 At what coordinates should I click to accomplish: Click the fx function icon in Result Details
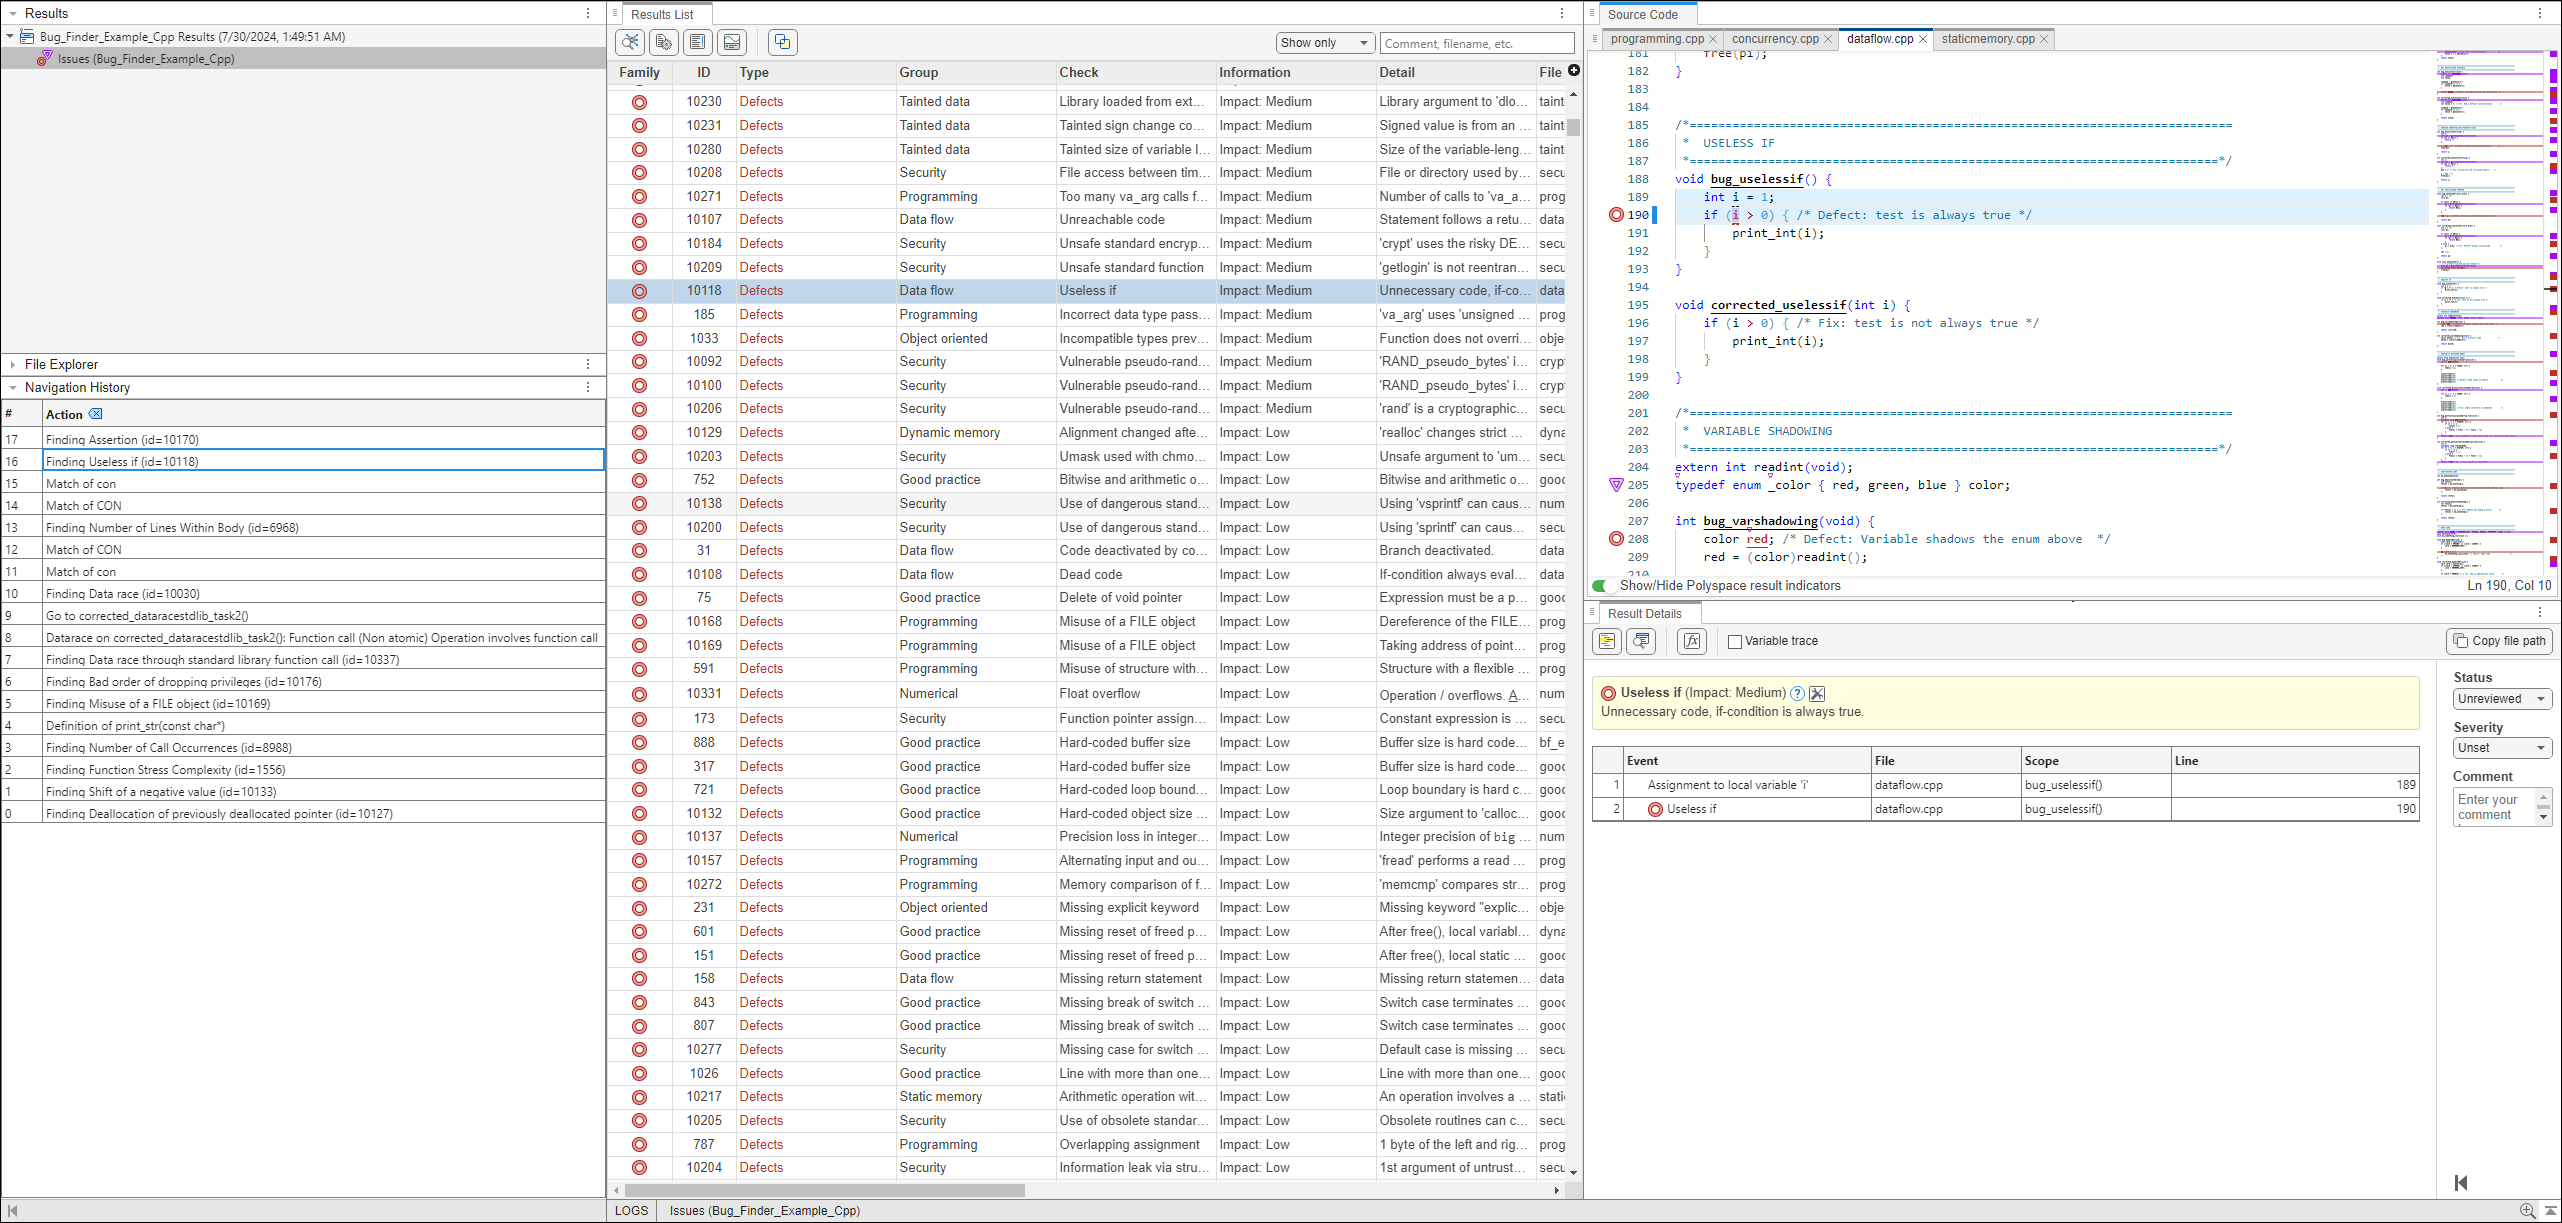click(1691, 641)
